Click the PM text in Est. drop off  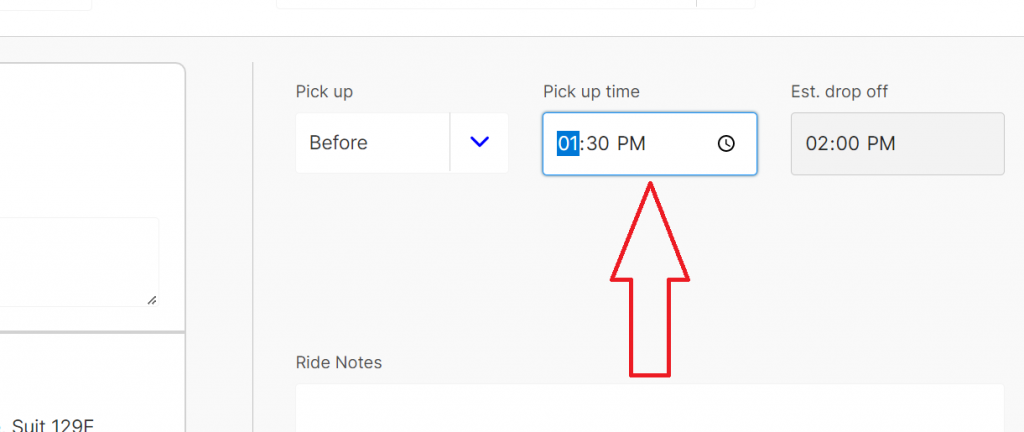[x=881, y=144]
